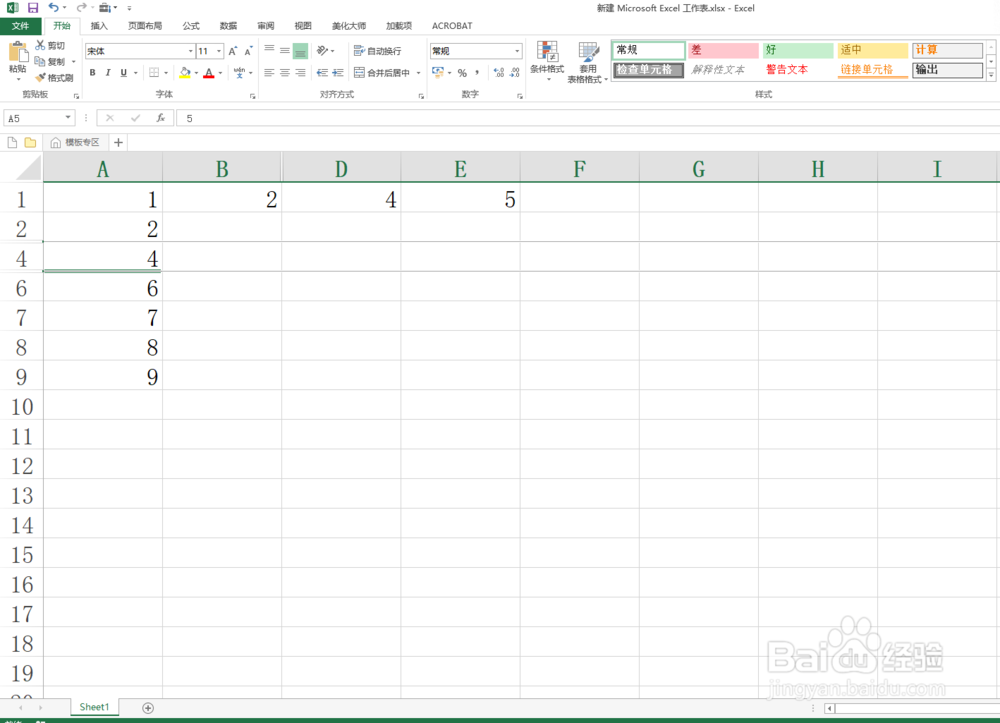Viewport: 1000px width, 723px height.
Task: Click the Copy (复制) icon
Action: click(40, 61)
